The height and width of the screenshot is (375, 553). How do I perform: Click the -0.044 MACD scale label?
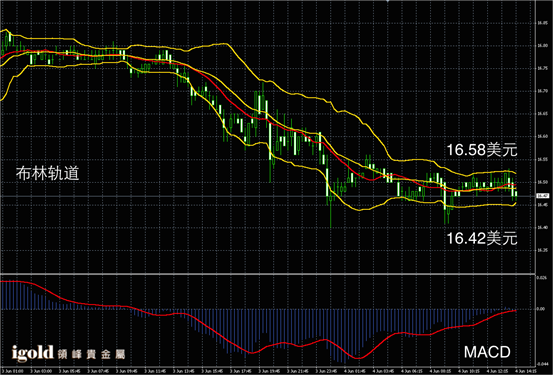(541, 364)
